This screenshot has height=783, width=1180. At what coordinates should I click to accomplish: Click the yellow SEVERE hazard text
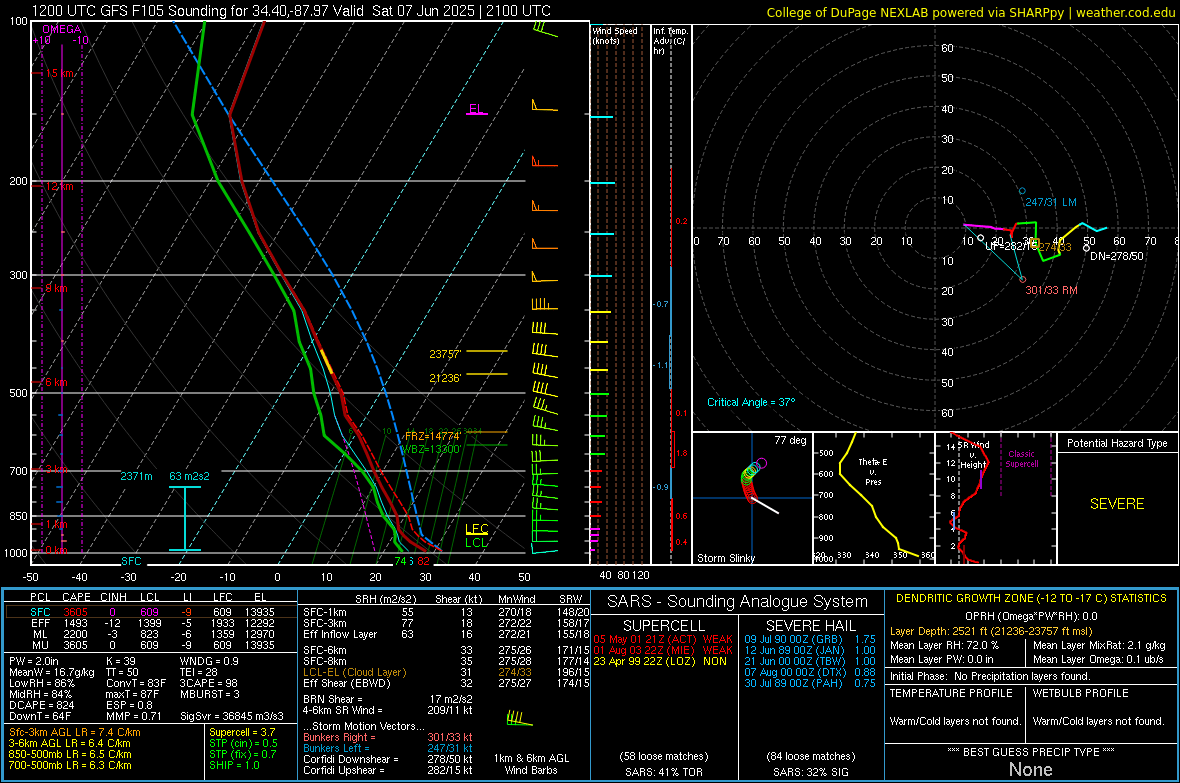pos(1117,504)
